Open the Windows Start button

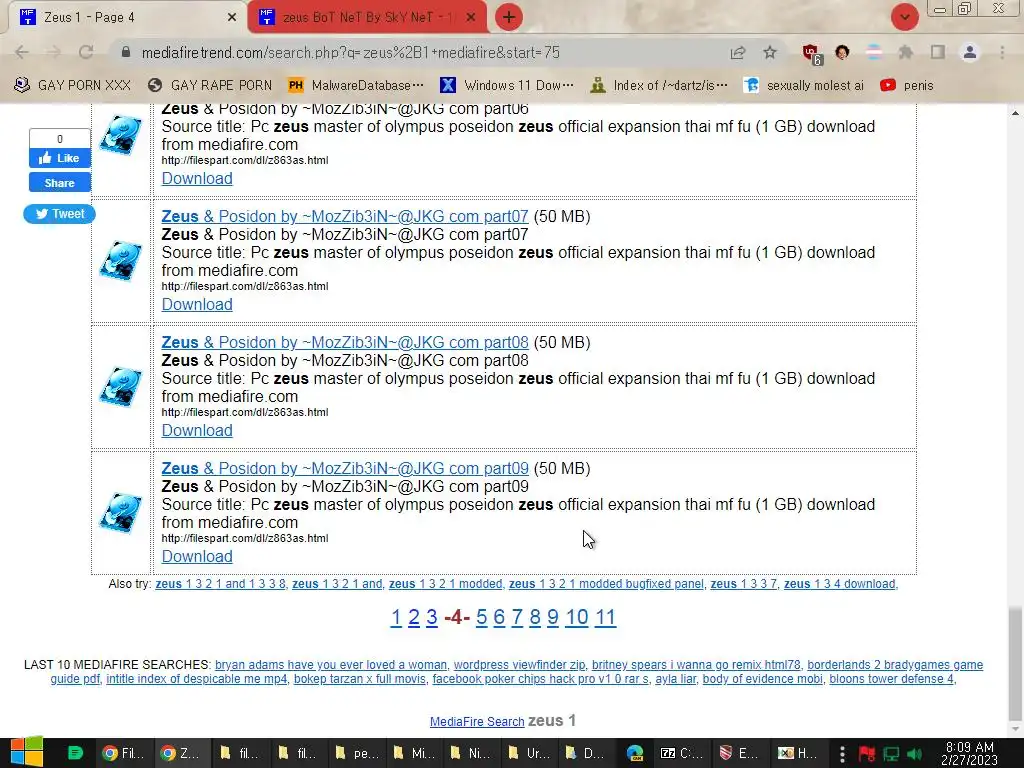tap(26, 753)
